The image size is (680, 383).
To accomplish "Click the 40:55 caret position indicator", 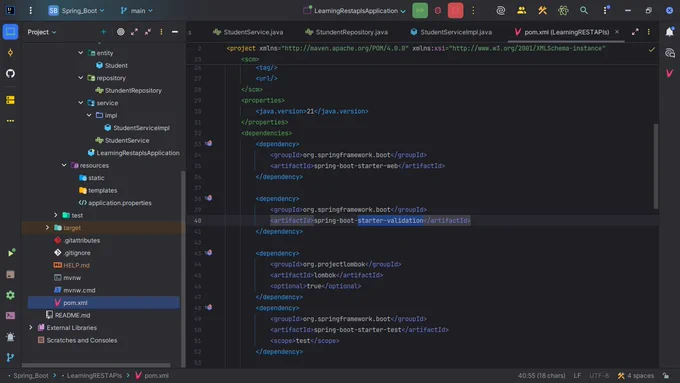I will (542, 376).
